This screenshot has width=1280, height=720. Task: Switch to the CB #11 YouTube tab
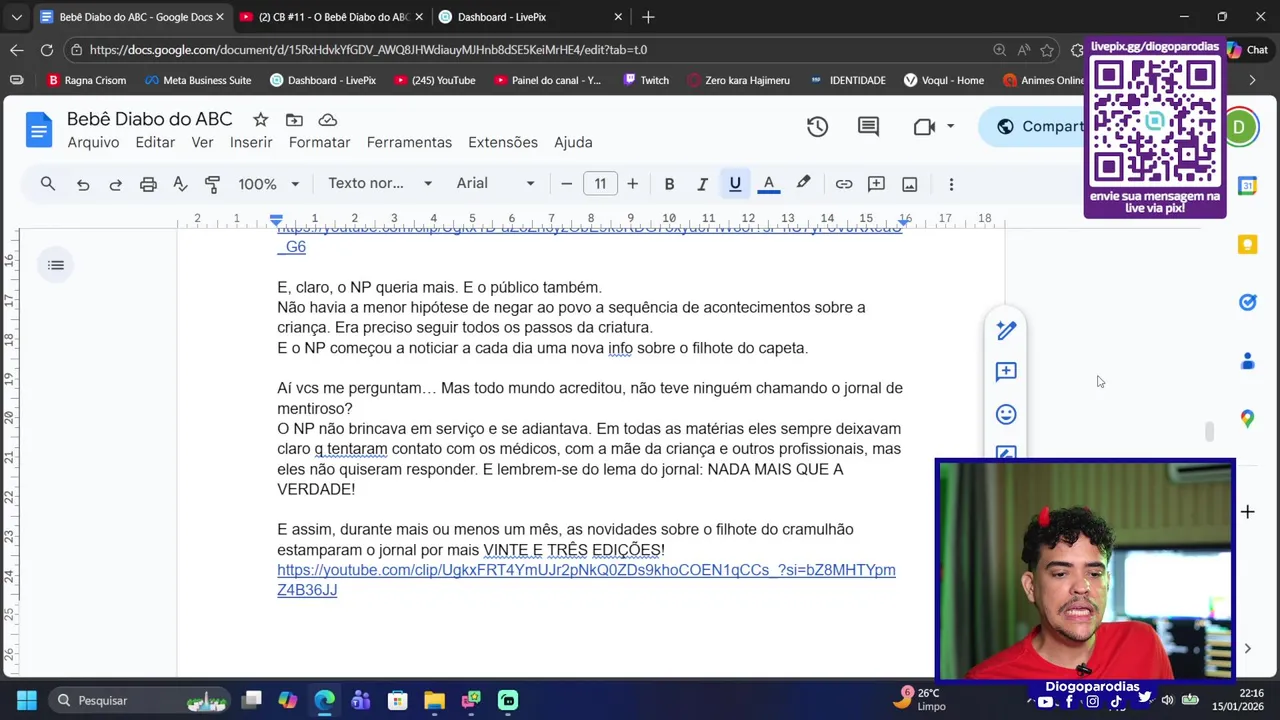point(332,17)
